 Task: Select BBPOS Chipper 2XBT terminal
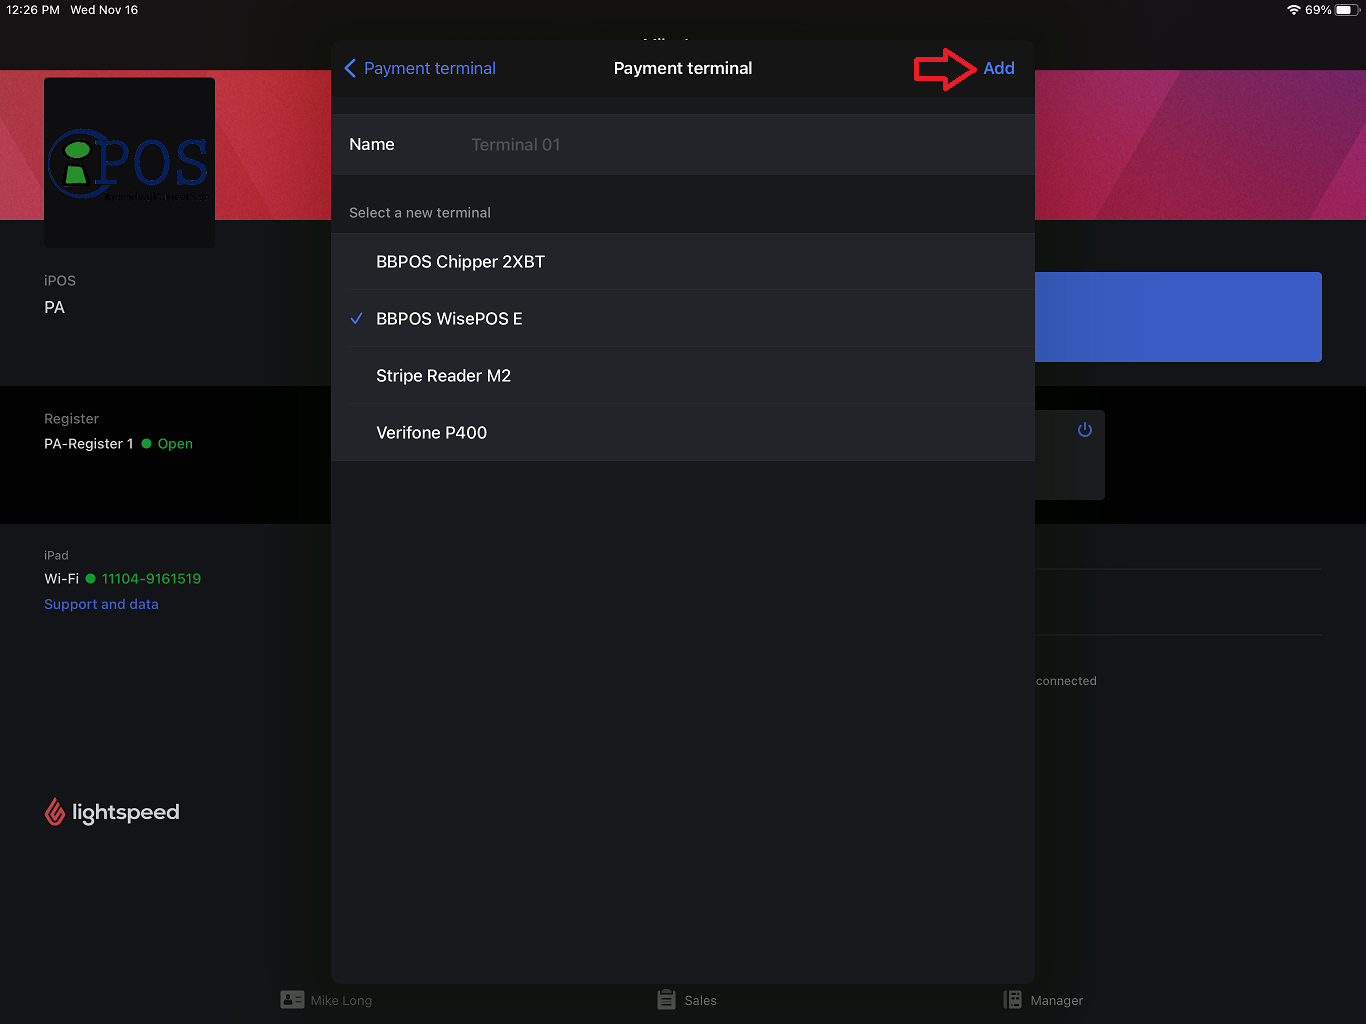click(x=683, y=262)
